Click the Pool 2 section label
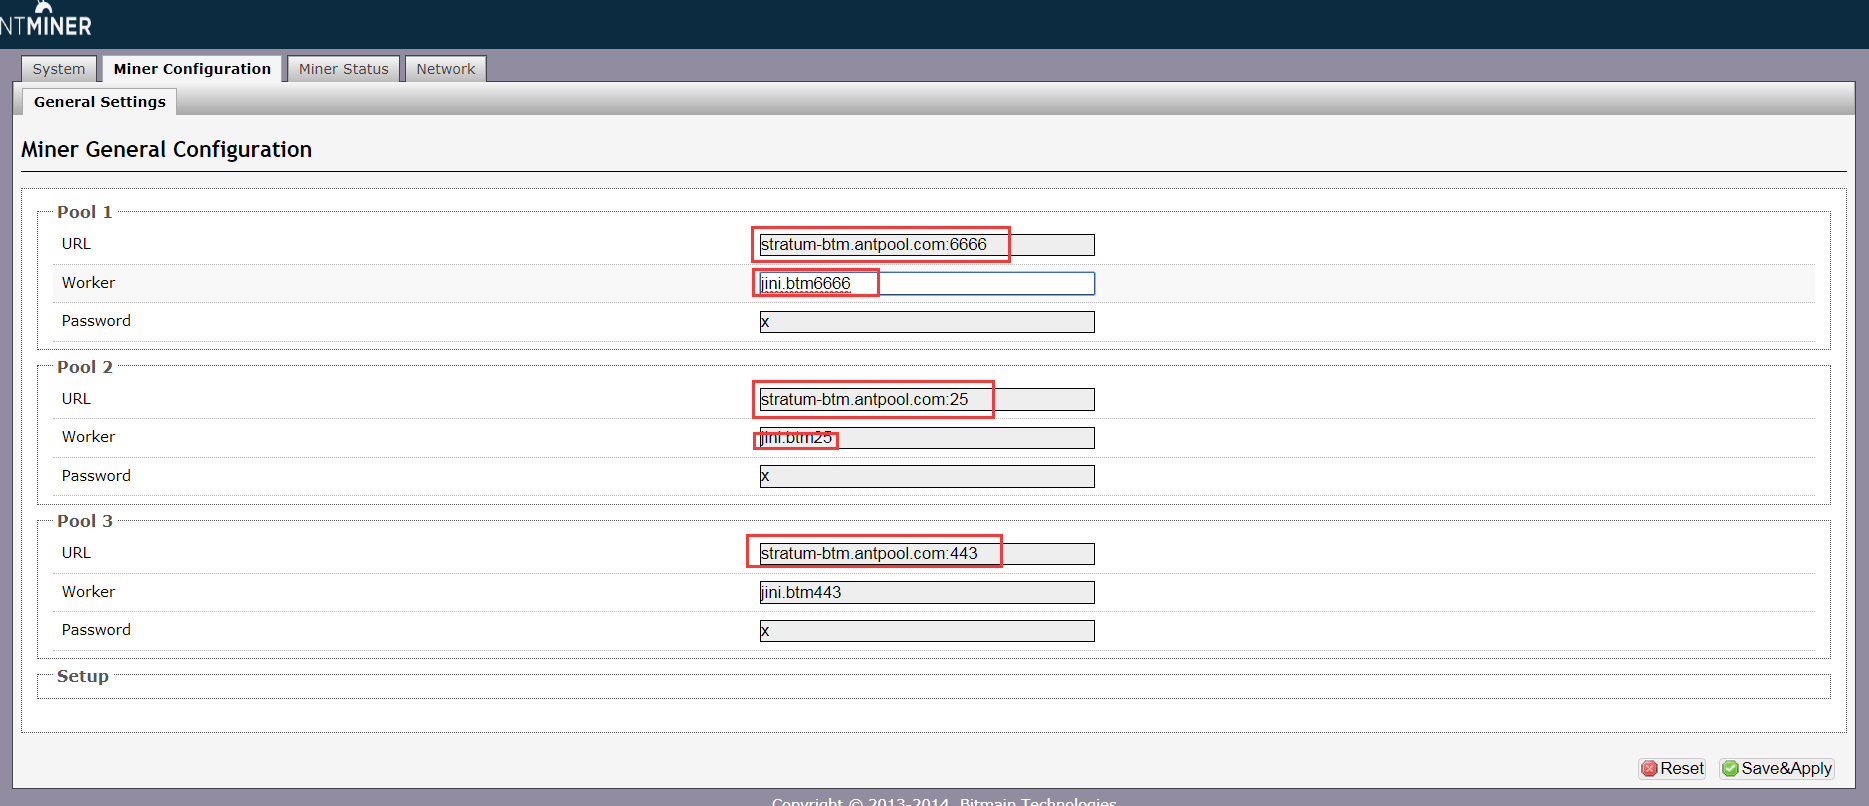The width and height of the screenshot is (1869, 806). coord(85,367)
